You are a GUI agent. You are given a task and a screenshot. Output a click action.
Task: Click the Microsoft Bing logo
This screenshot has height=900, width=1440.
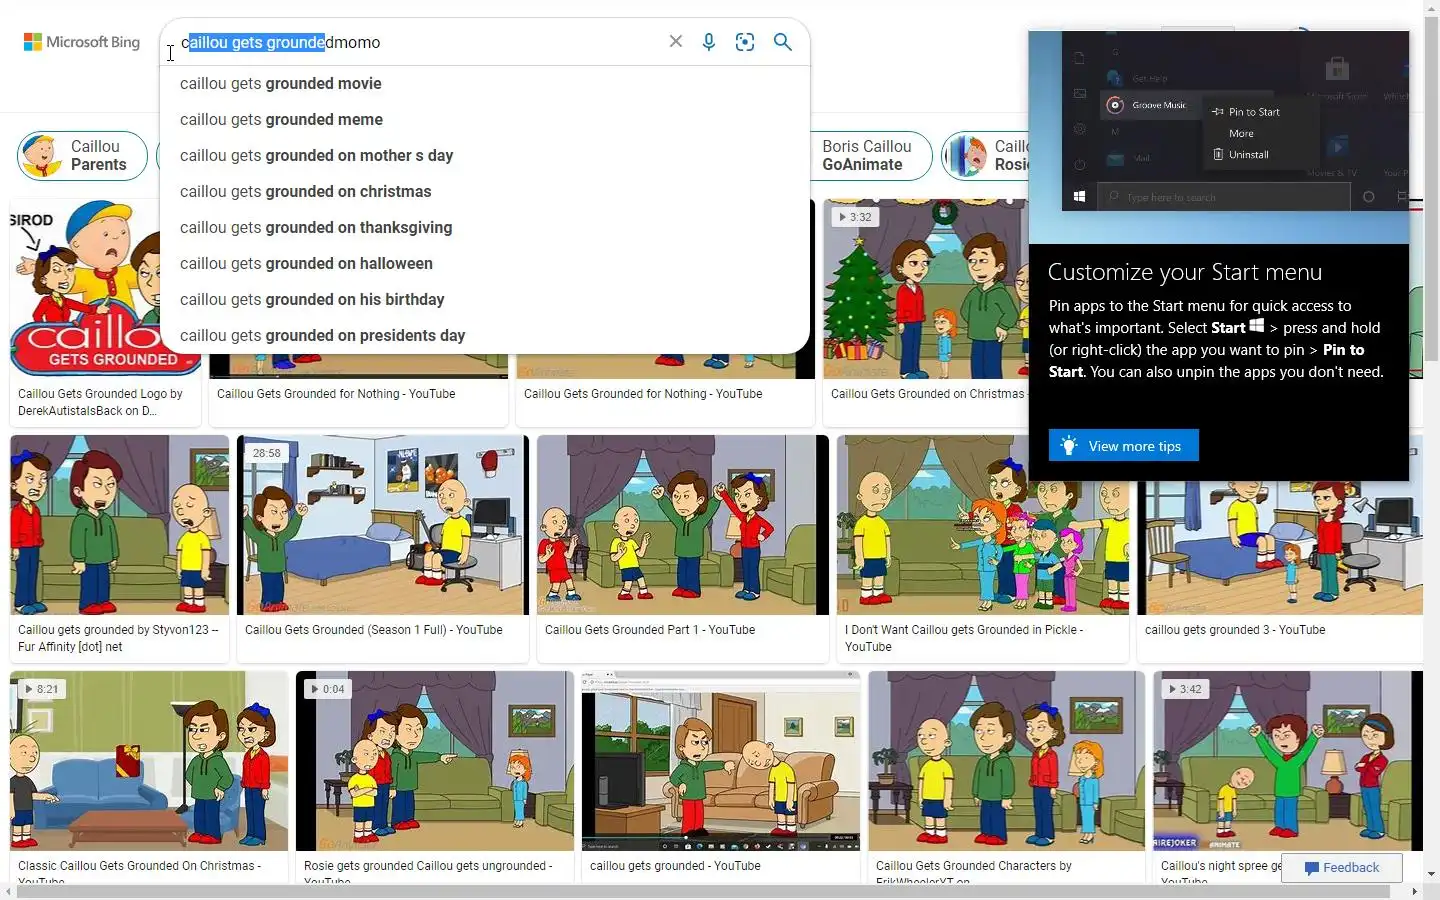pos(82,42)
